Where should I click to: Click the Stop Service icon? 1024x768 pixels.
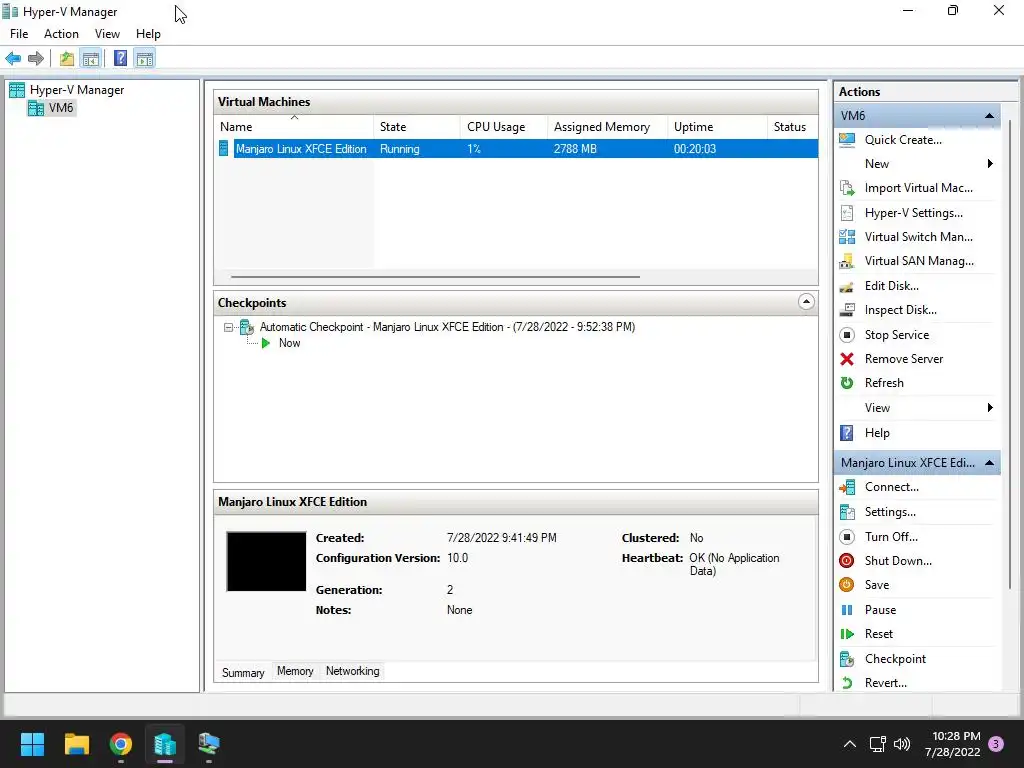coord(847,335)
